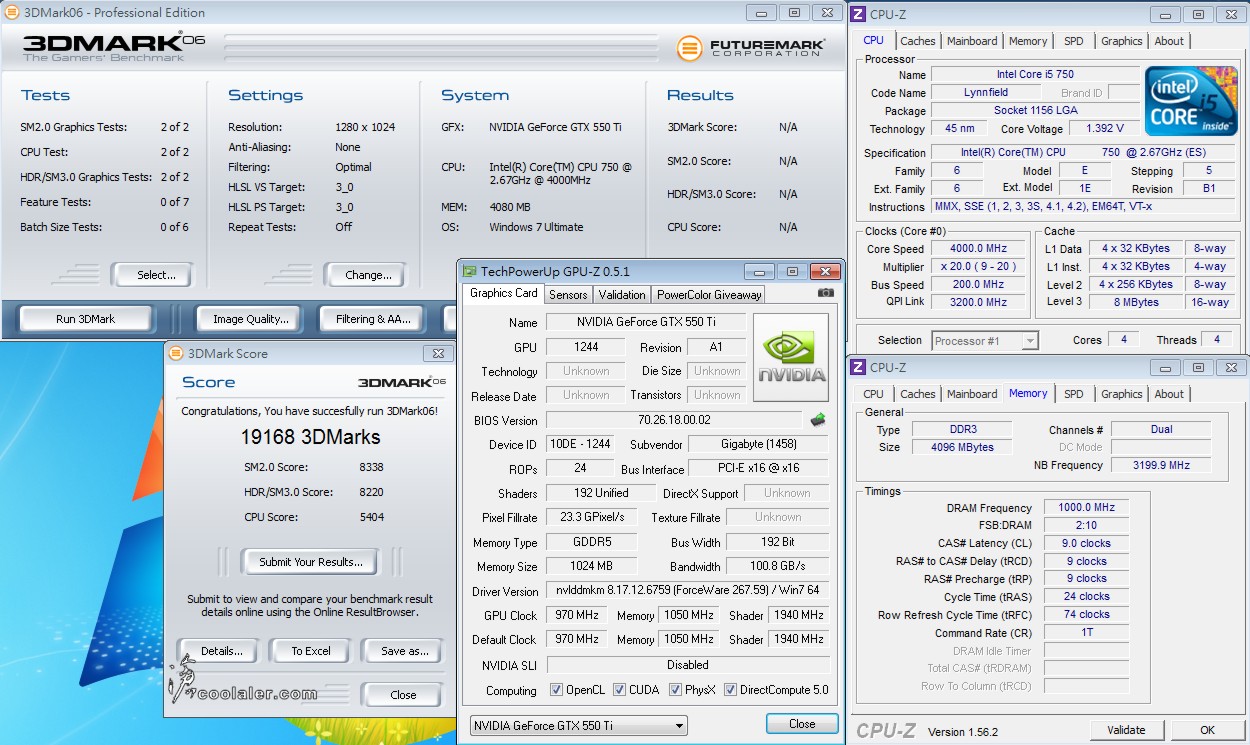
Task: Click the GPU-Z screenshot camera icon
Action: 825,293
